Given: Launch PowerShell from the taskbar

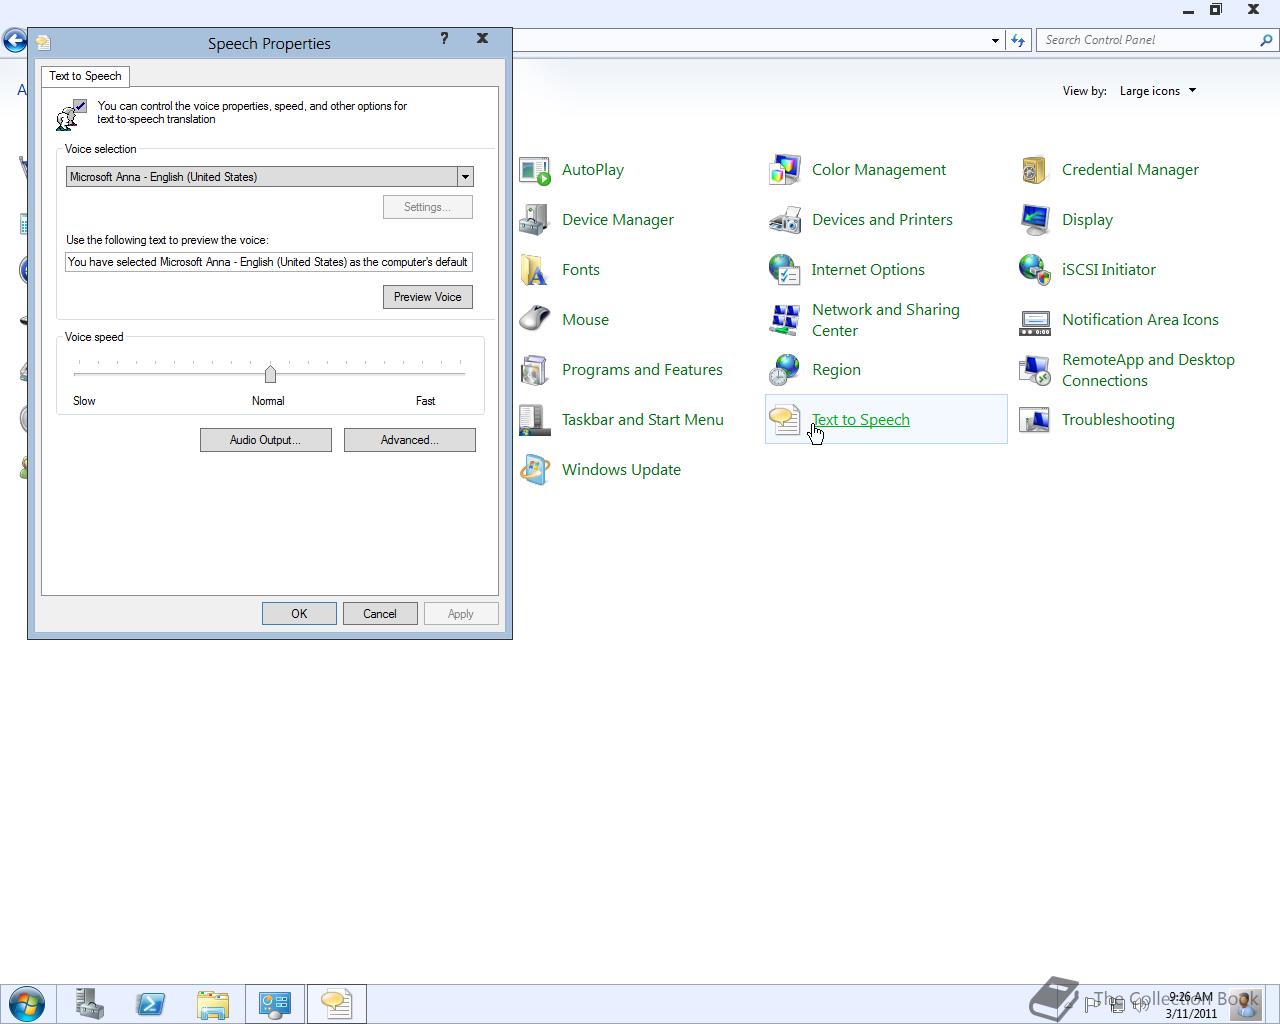Looking at the screenshot, I should 151,1004.
